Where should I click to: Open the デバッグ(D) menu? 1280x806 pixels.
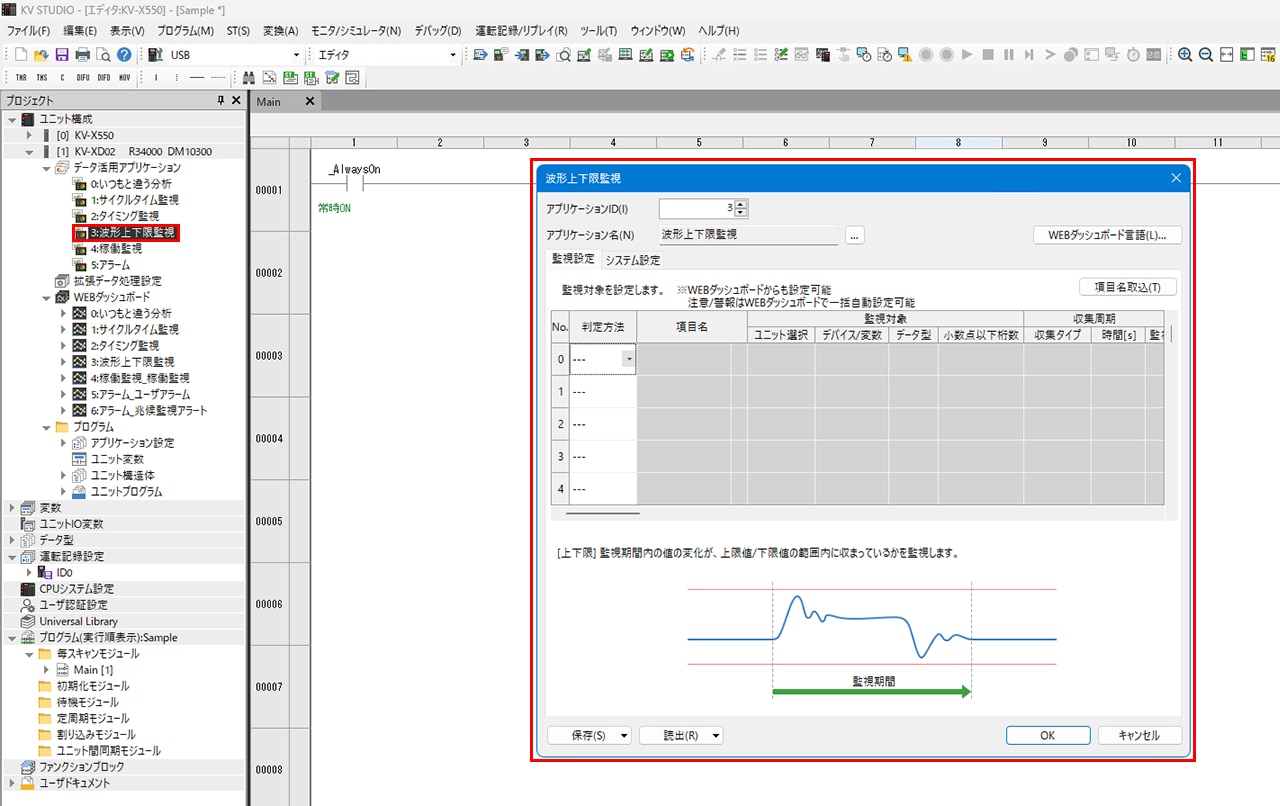pyautogui.click(x=437, y=31)
